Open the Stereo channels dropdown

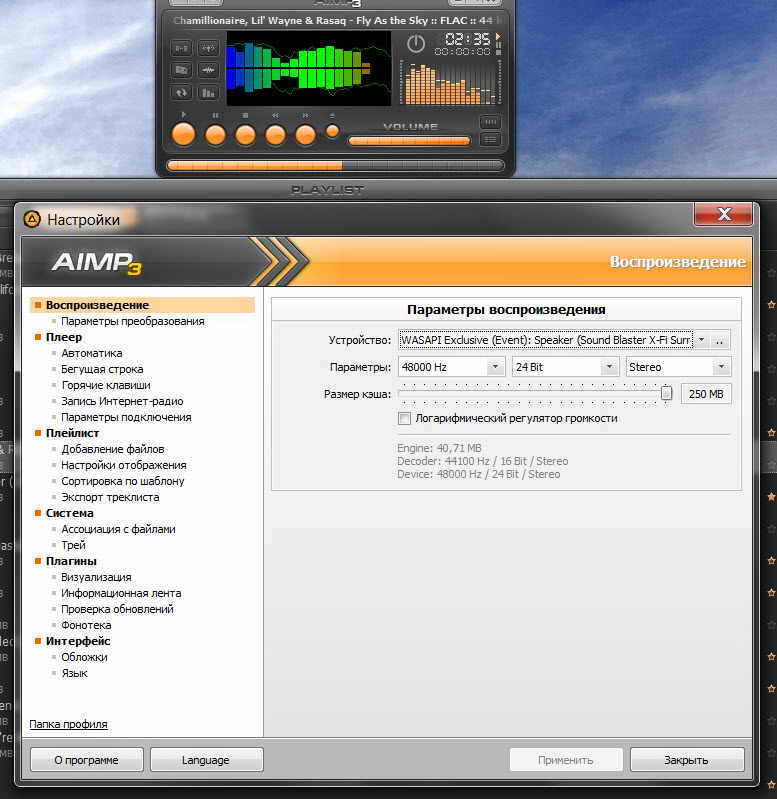click(x=721, y=367)
